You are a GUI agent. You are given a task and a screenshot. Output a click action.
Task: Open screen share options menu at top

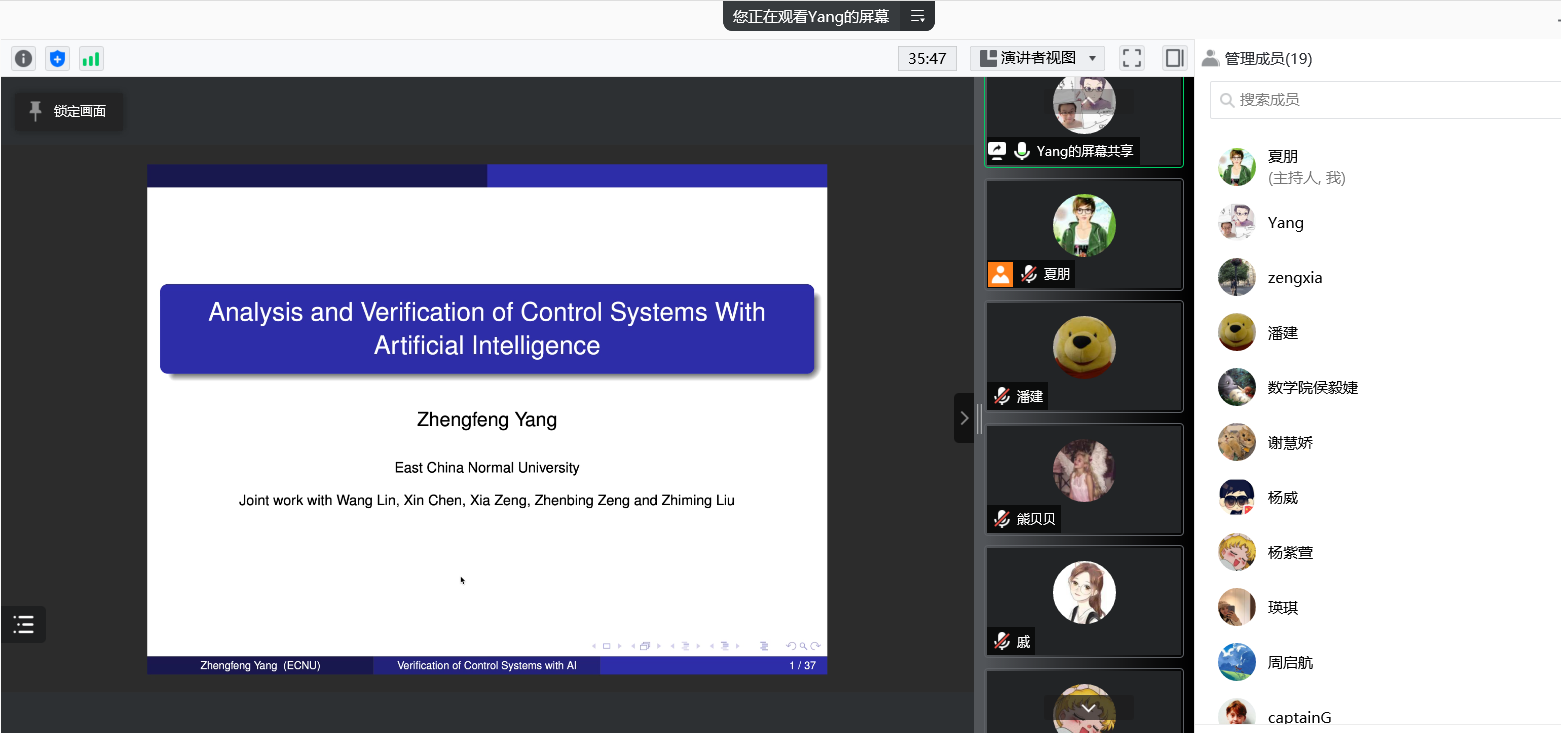point(917,16)
